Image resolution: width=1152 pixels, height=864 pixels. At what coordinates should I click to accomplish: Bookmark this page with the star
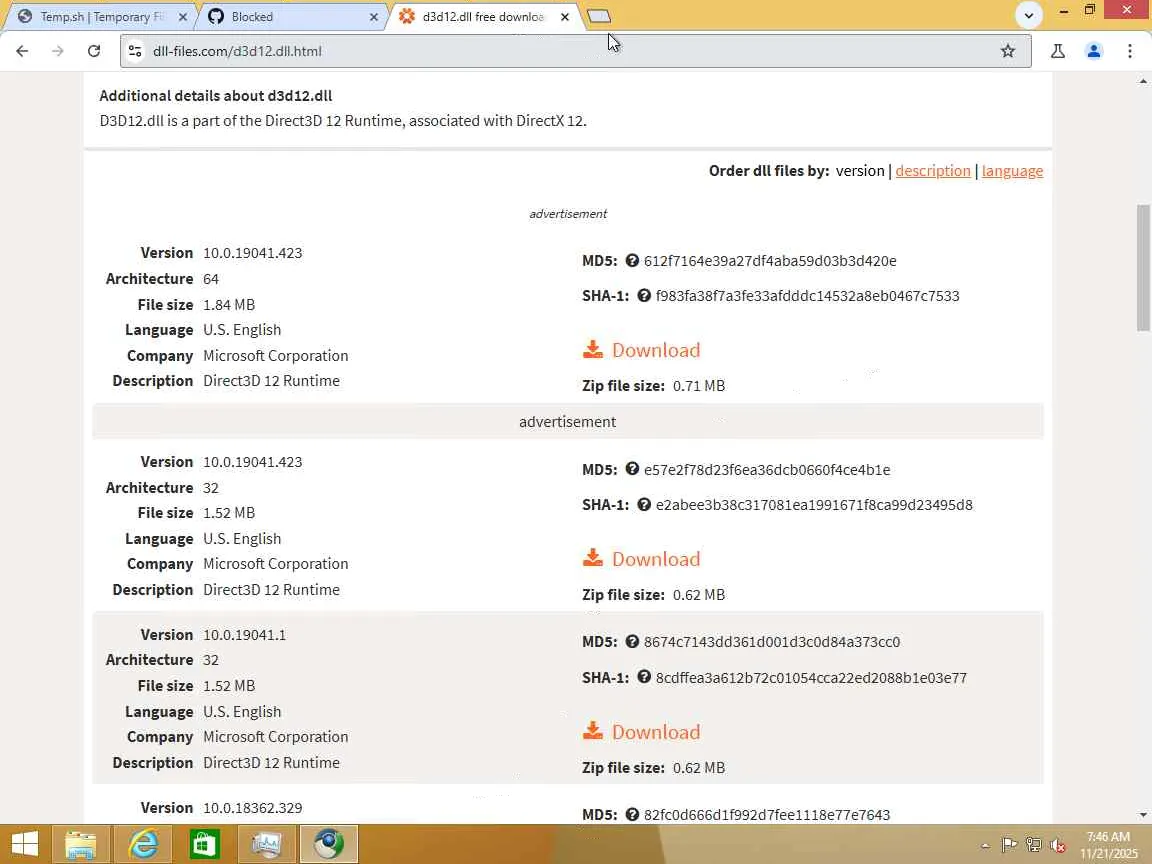1007,51
